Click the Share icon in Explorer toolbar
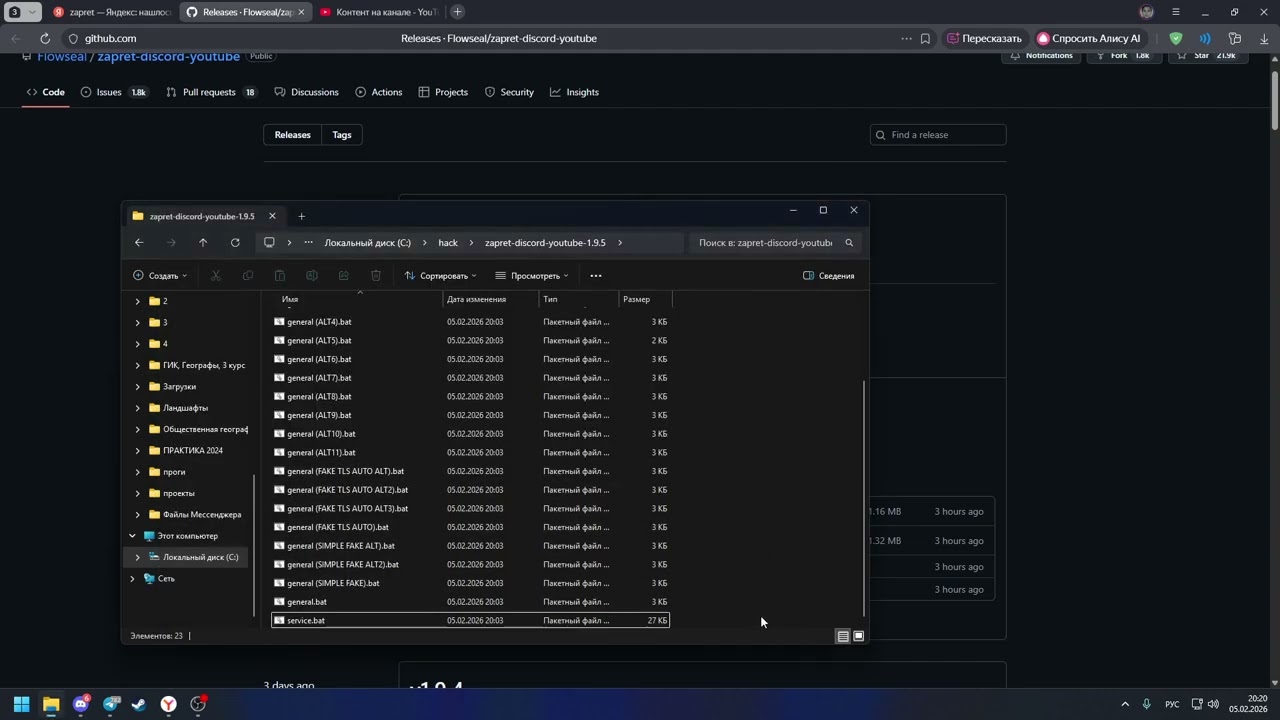 (x=344, y=276)
